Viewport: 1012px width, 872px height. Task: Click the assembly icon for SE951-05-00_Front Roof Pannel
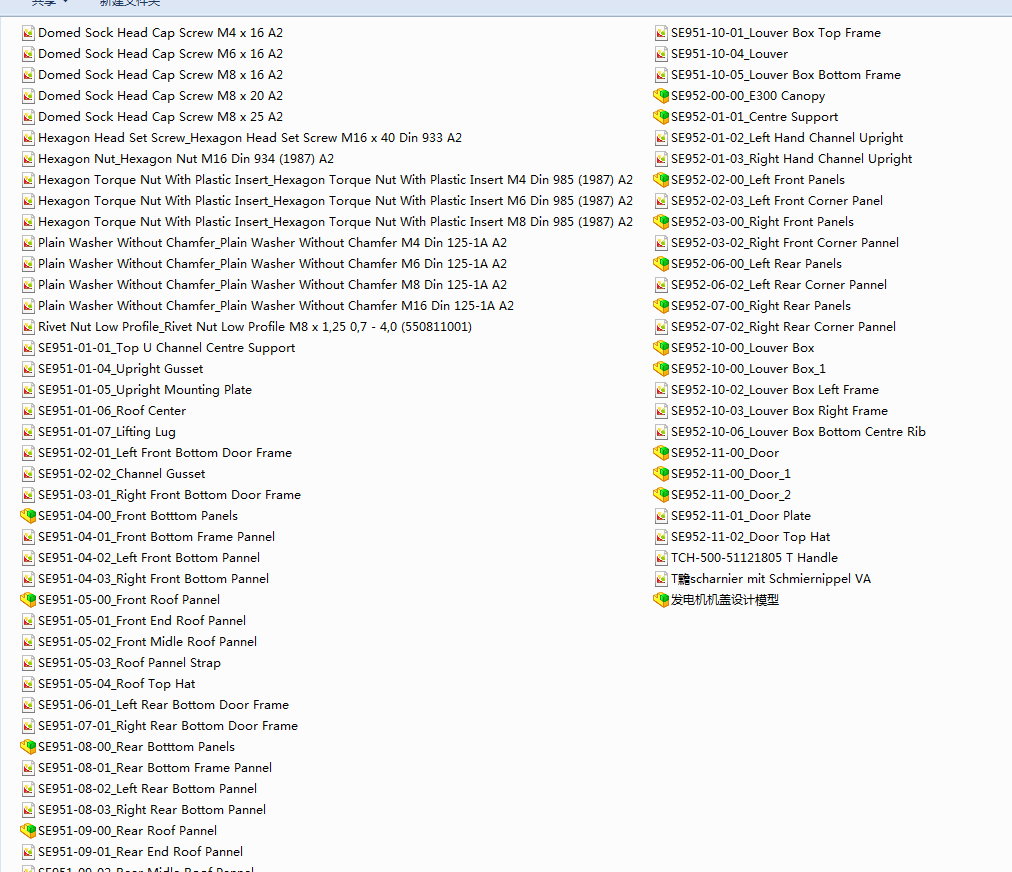coord(28,600)
